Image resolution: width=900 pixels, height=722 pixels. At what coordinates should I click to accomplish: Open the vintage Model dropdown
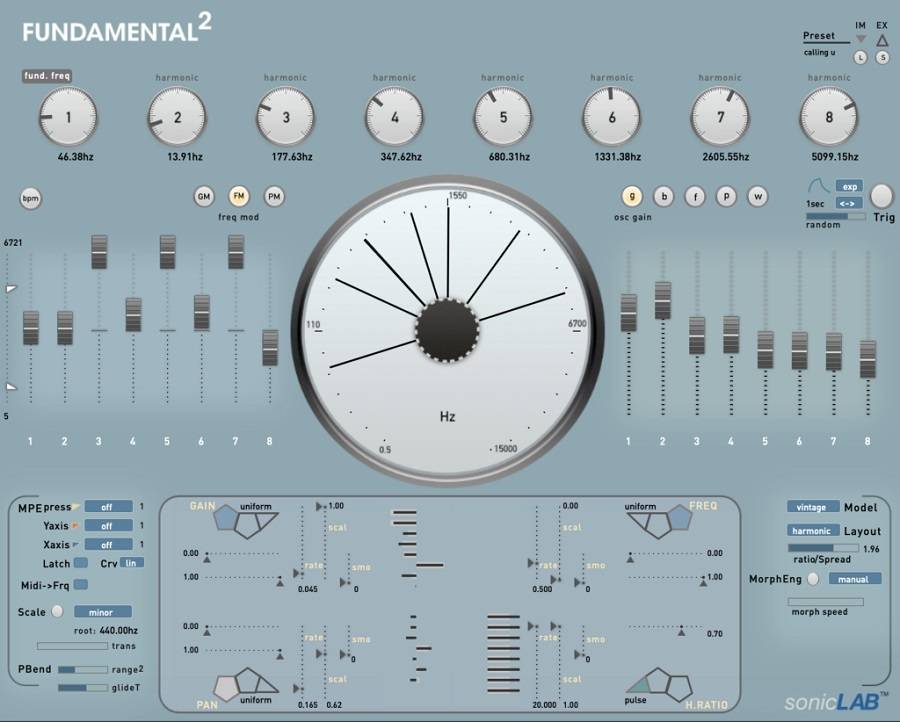812,507
